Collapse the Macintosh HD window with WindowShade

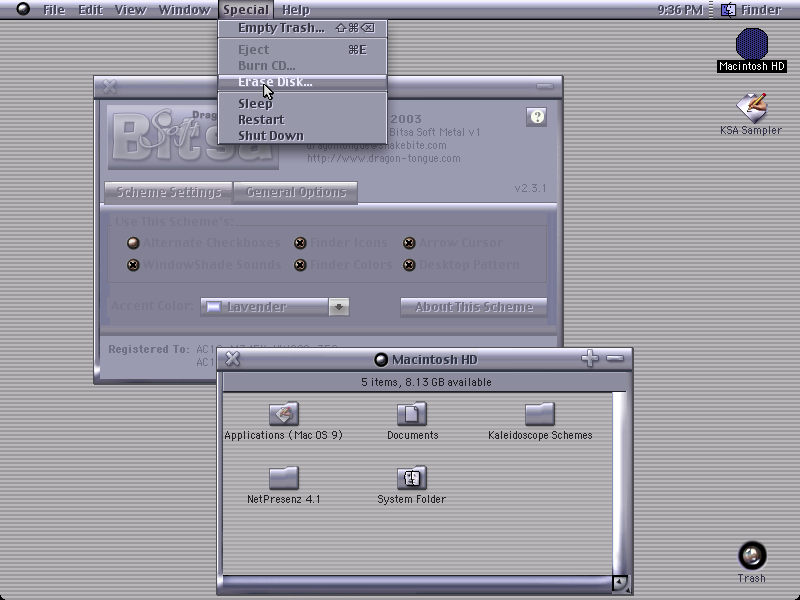615,359
